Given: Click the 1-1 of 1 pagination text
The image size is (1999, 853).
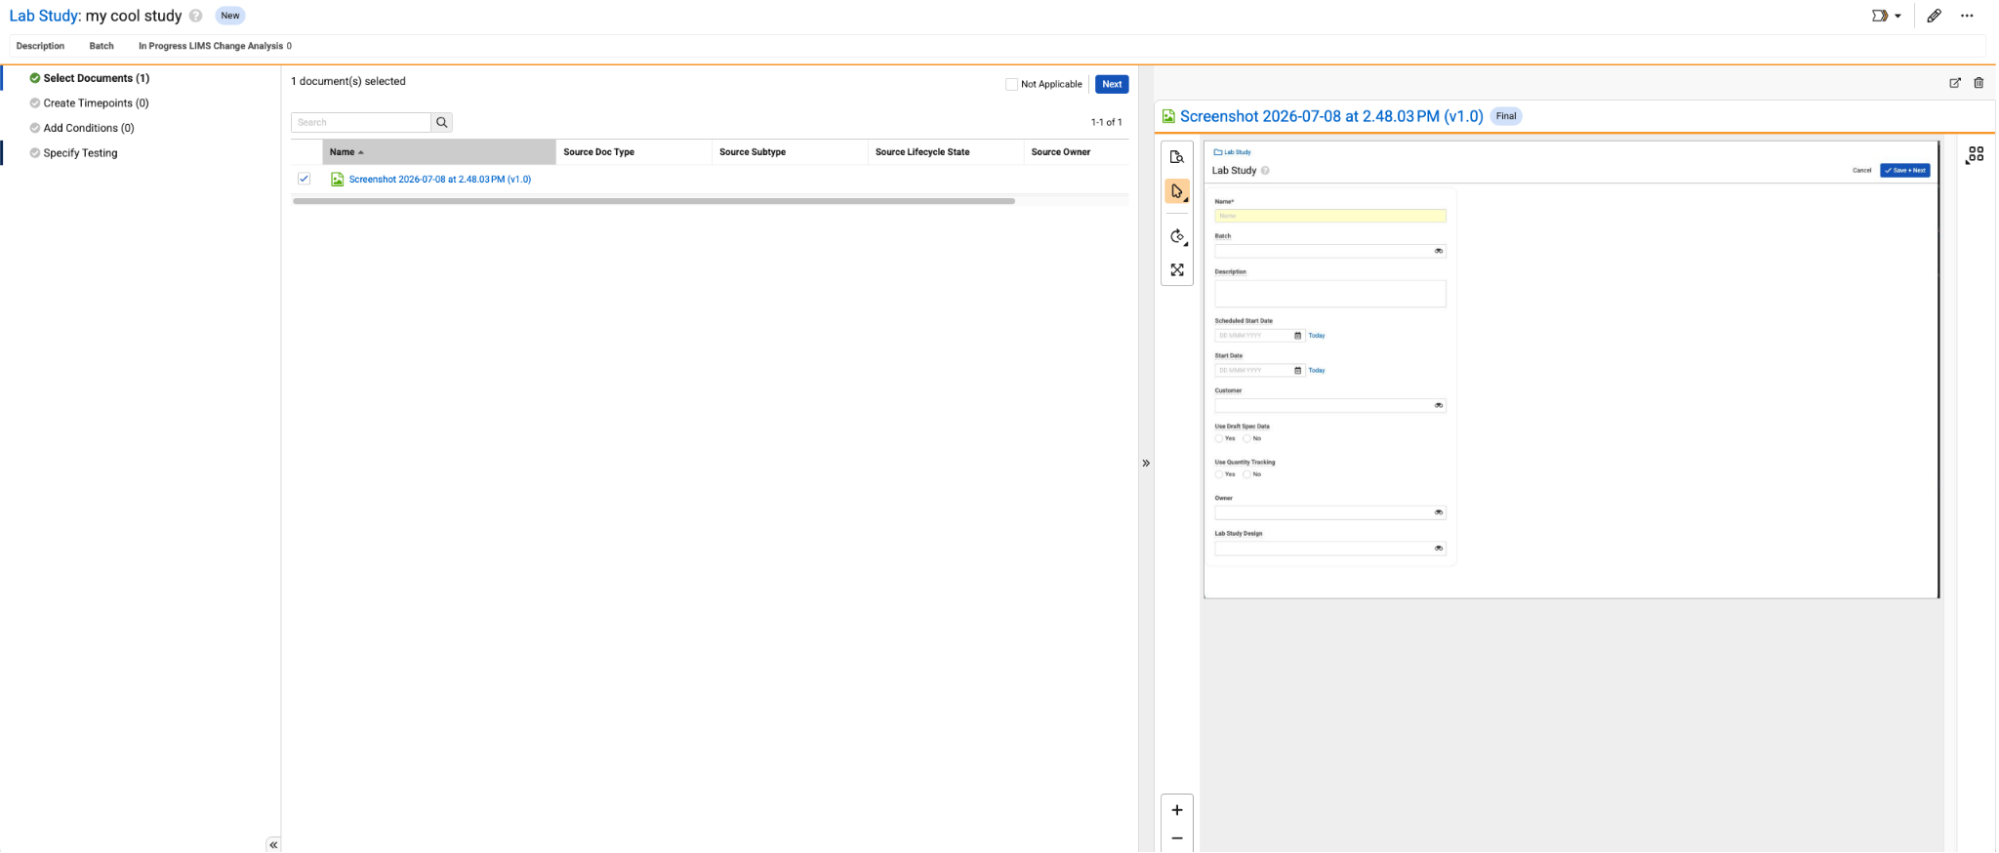Looking at the screenshot, I should pos(1106,122).
